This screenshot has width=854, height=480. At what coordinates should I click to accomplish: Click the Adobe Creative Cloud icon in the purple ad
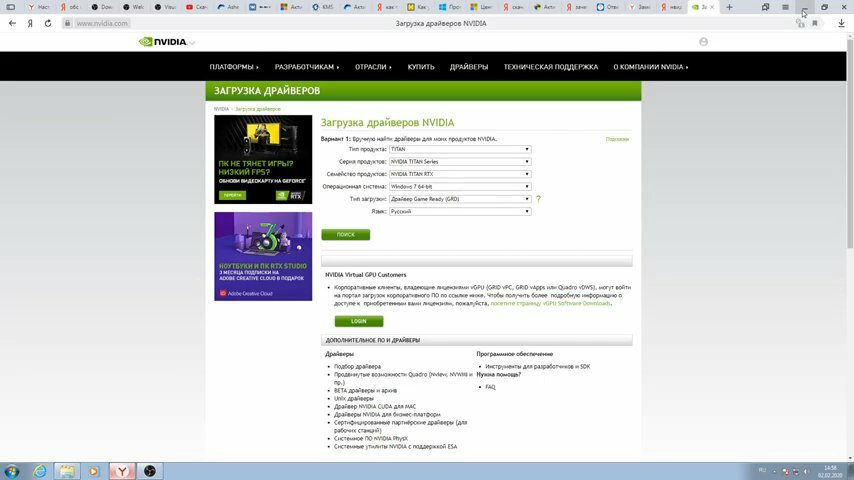pyautogui.click(x=223, y=293)
